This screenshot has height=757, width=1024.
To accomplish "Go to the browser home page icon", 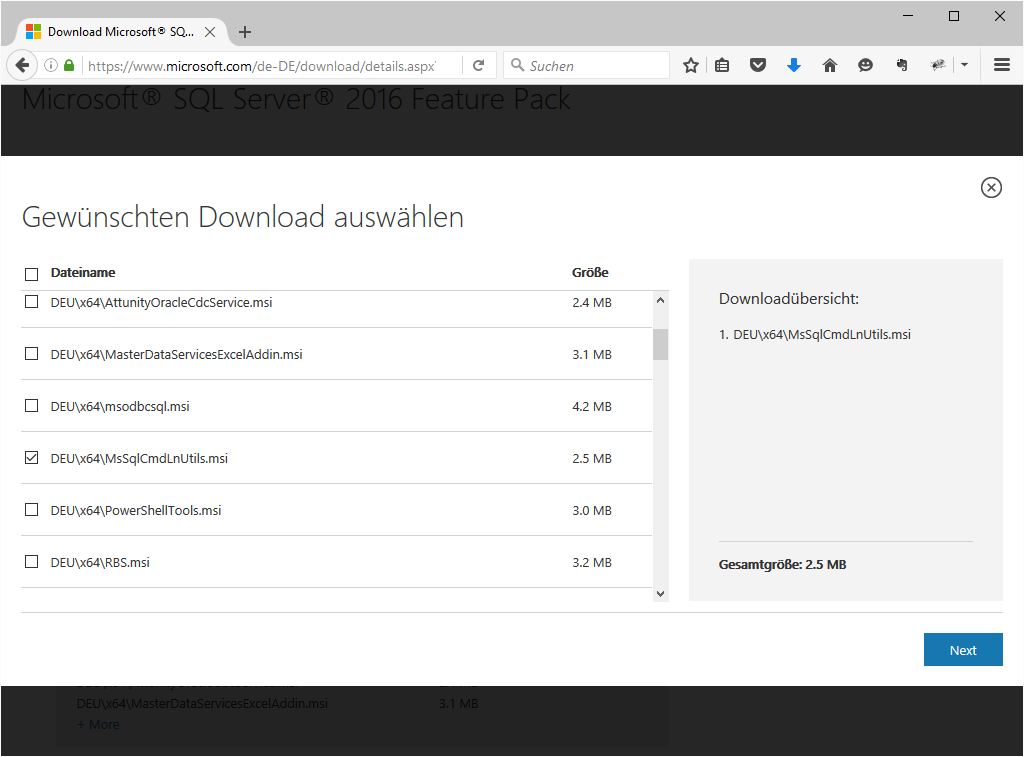I will pos(829,65).
